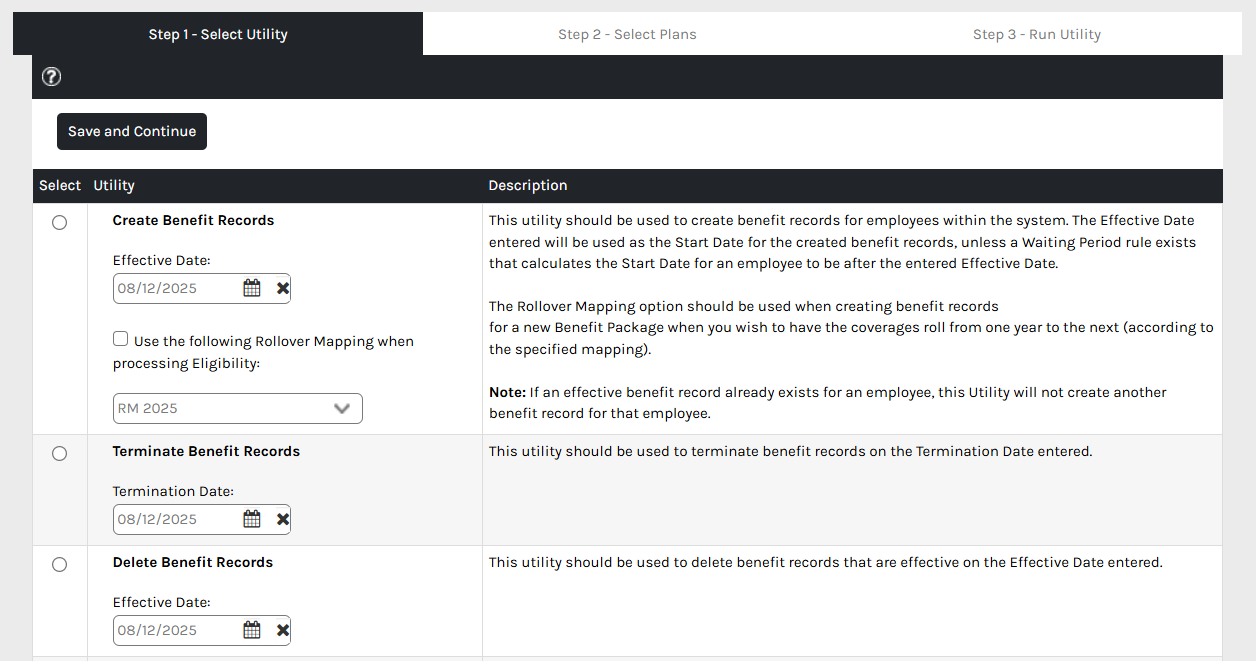Go to Step 3 - Run Utility tab
Screen dimensions: 1256x661
1037,34
